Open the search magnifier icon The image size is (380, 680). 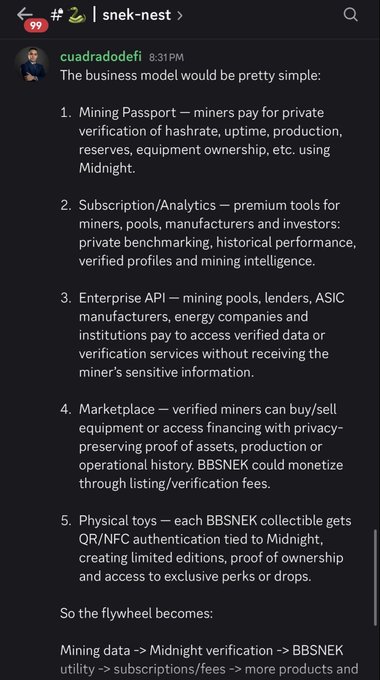click(x=351, y=15)
